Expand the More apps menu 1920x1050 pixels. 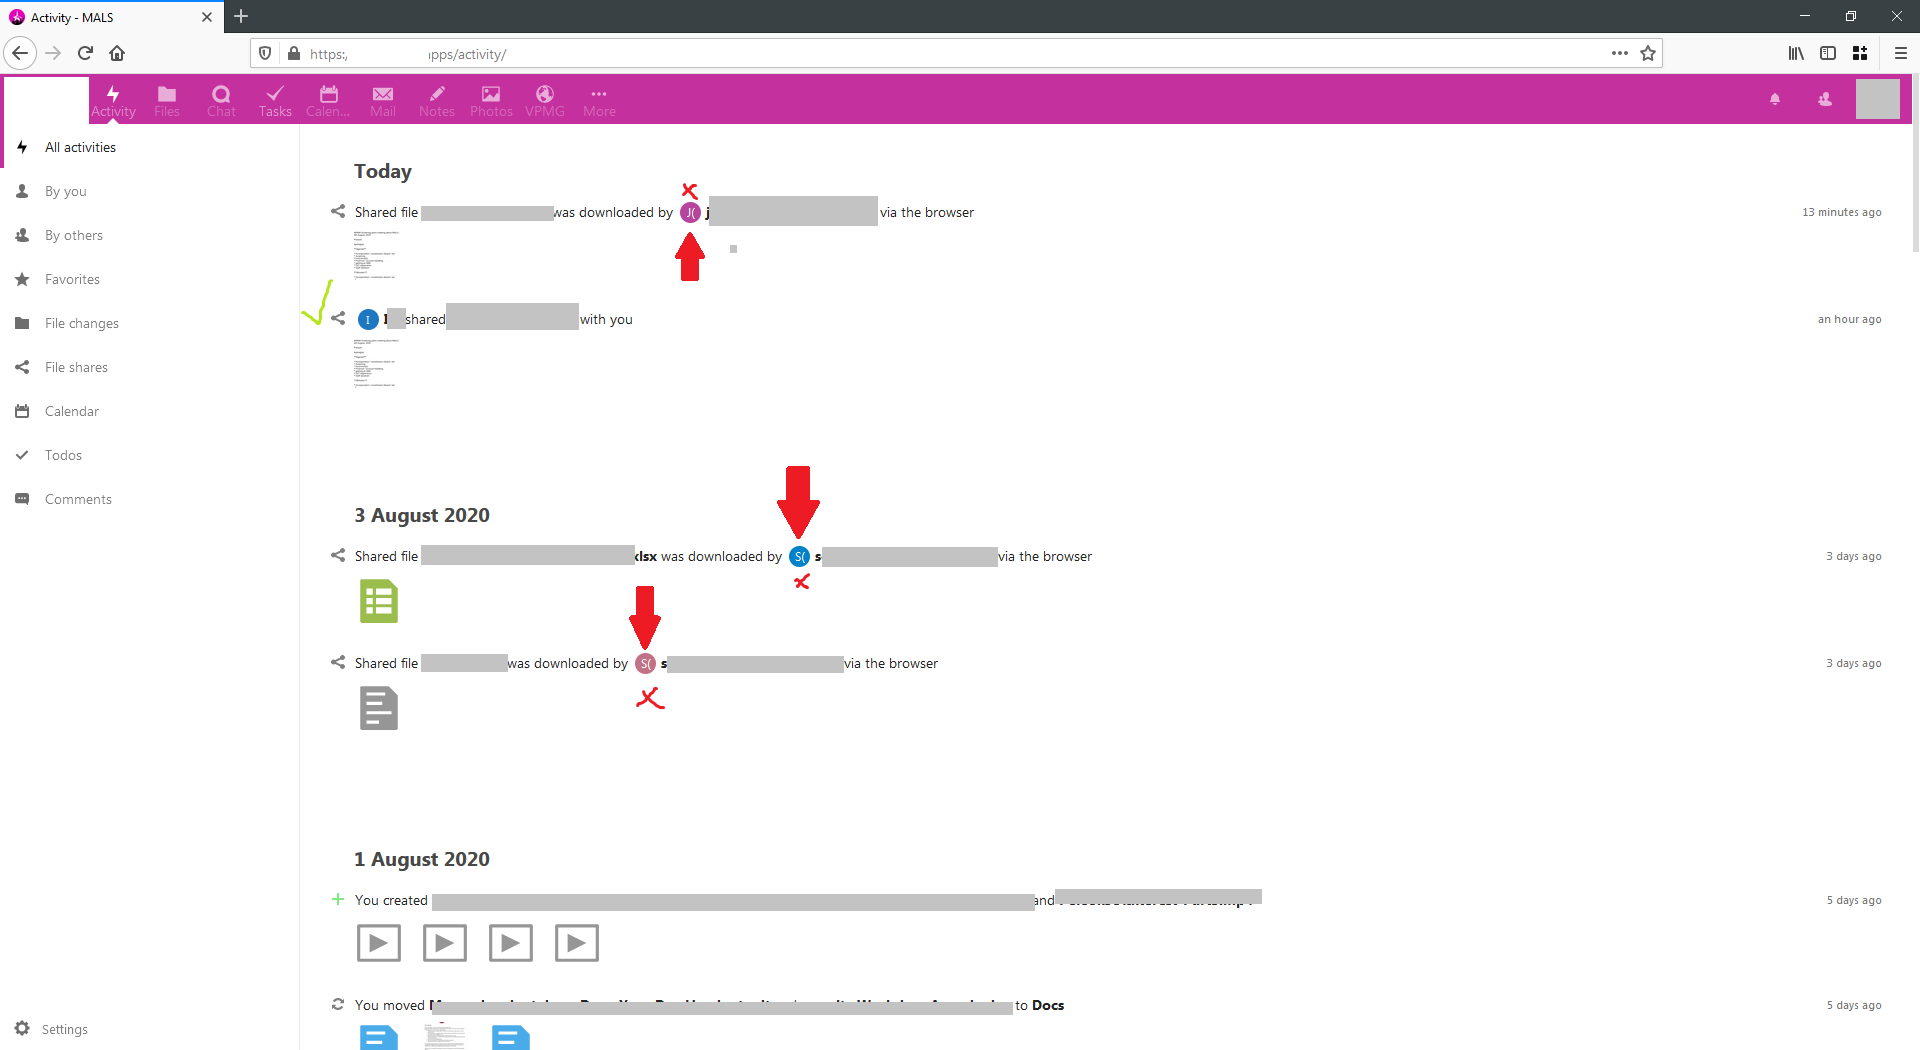coord(599,101)
